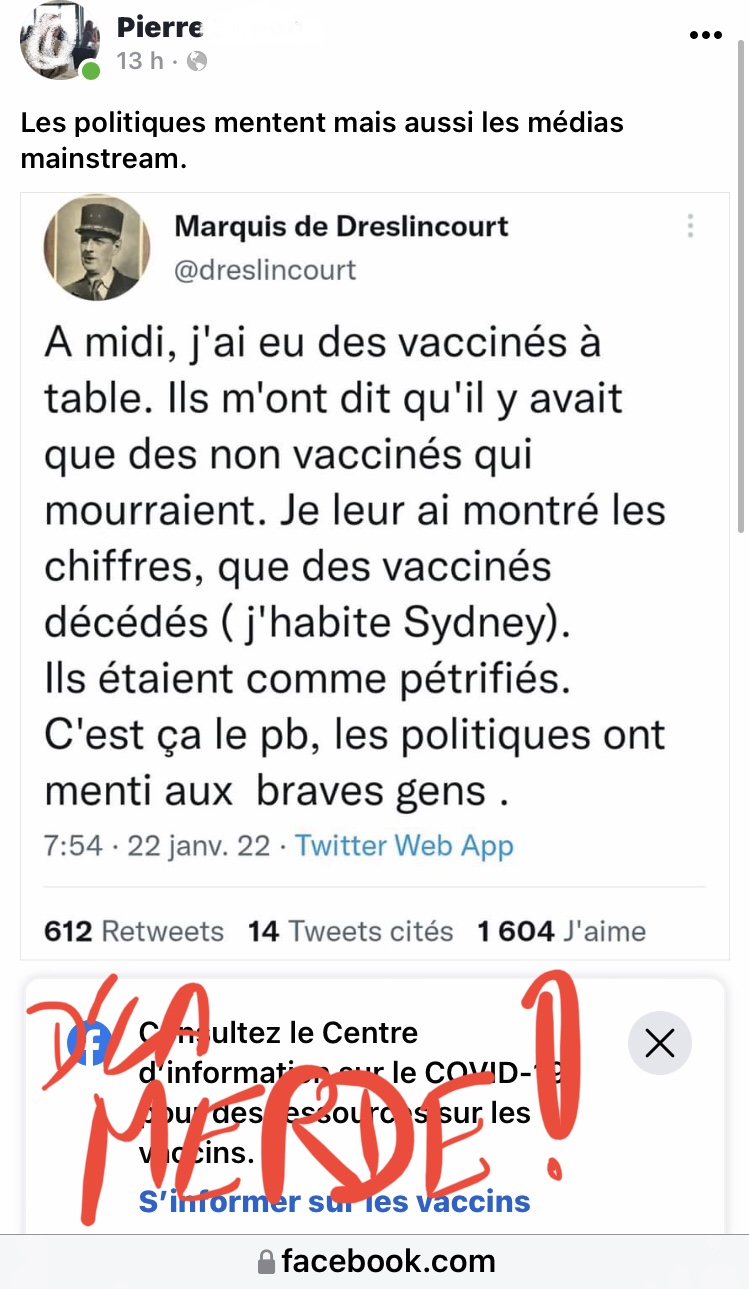Tap the Marquis de Dreslincourt avatar
Image resolution: width=749 pixels, height=1289 pixels.
coord(96,248)
